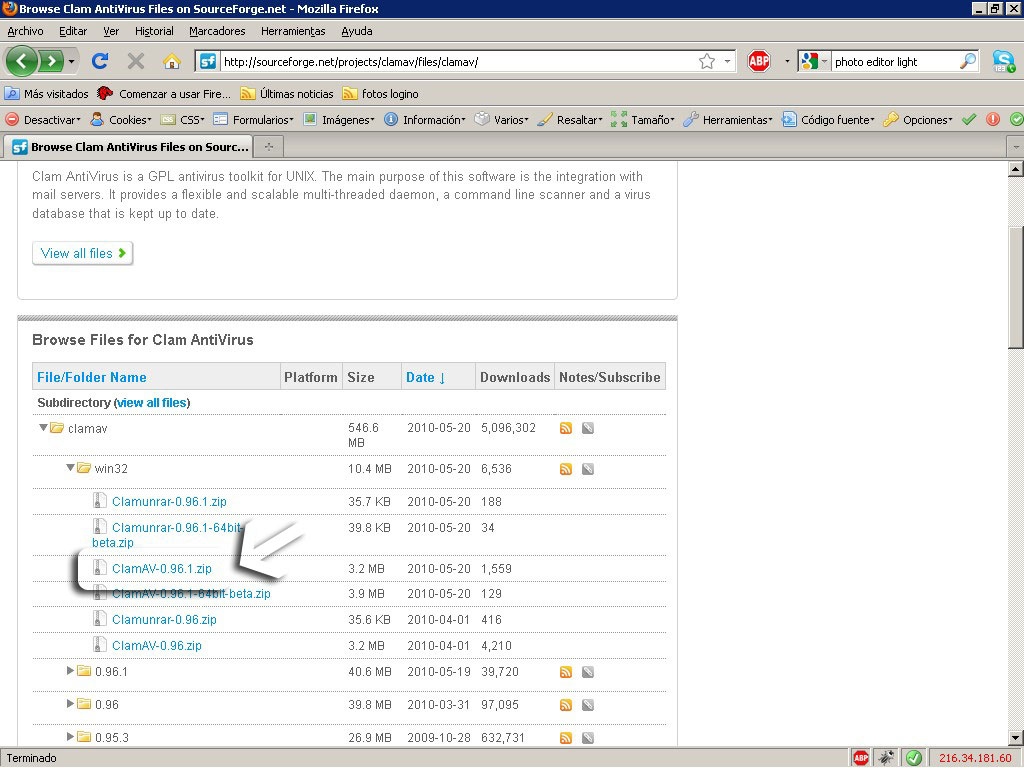Click the browser Forward arrow button
Screen dimensions: 1024x768
[50, 62]
